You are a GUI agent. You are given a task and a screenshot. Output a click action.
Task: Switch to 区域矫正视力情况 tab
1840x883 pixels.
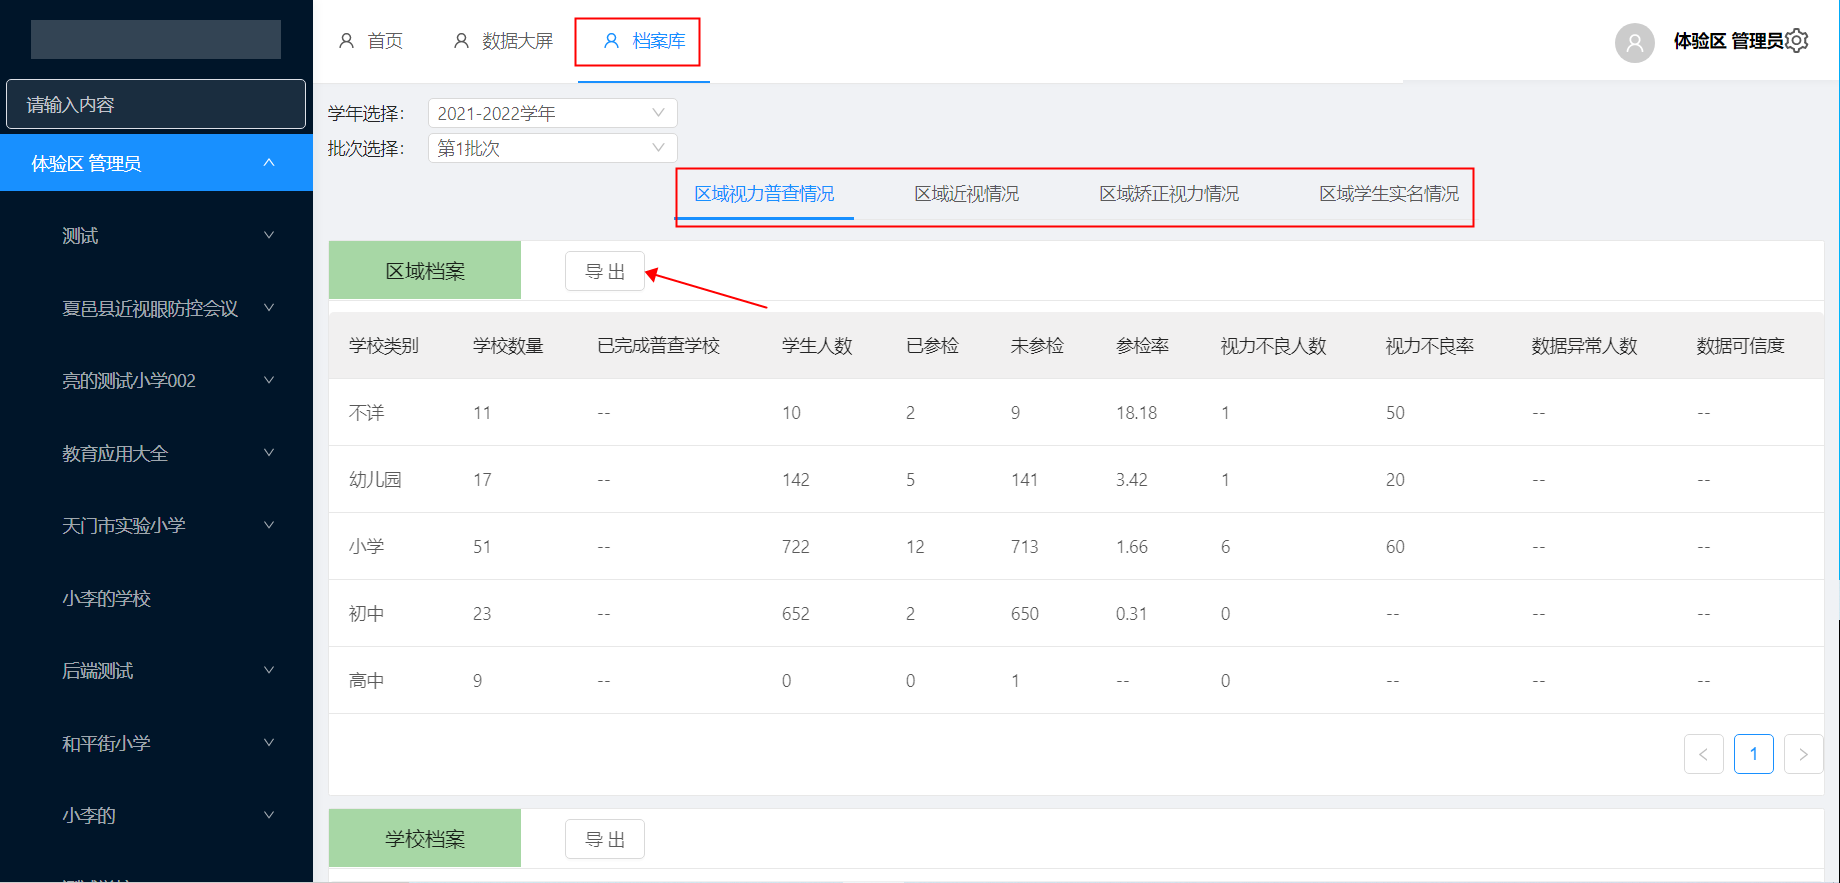pos(1169,194)
